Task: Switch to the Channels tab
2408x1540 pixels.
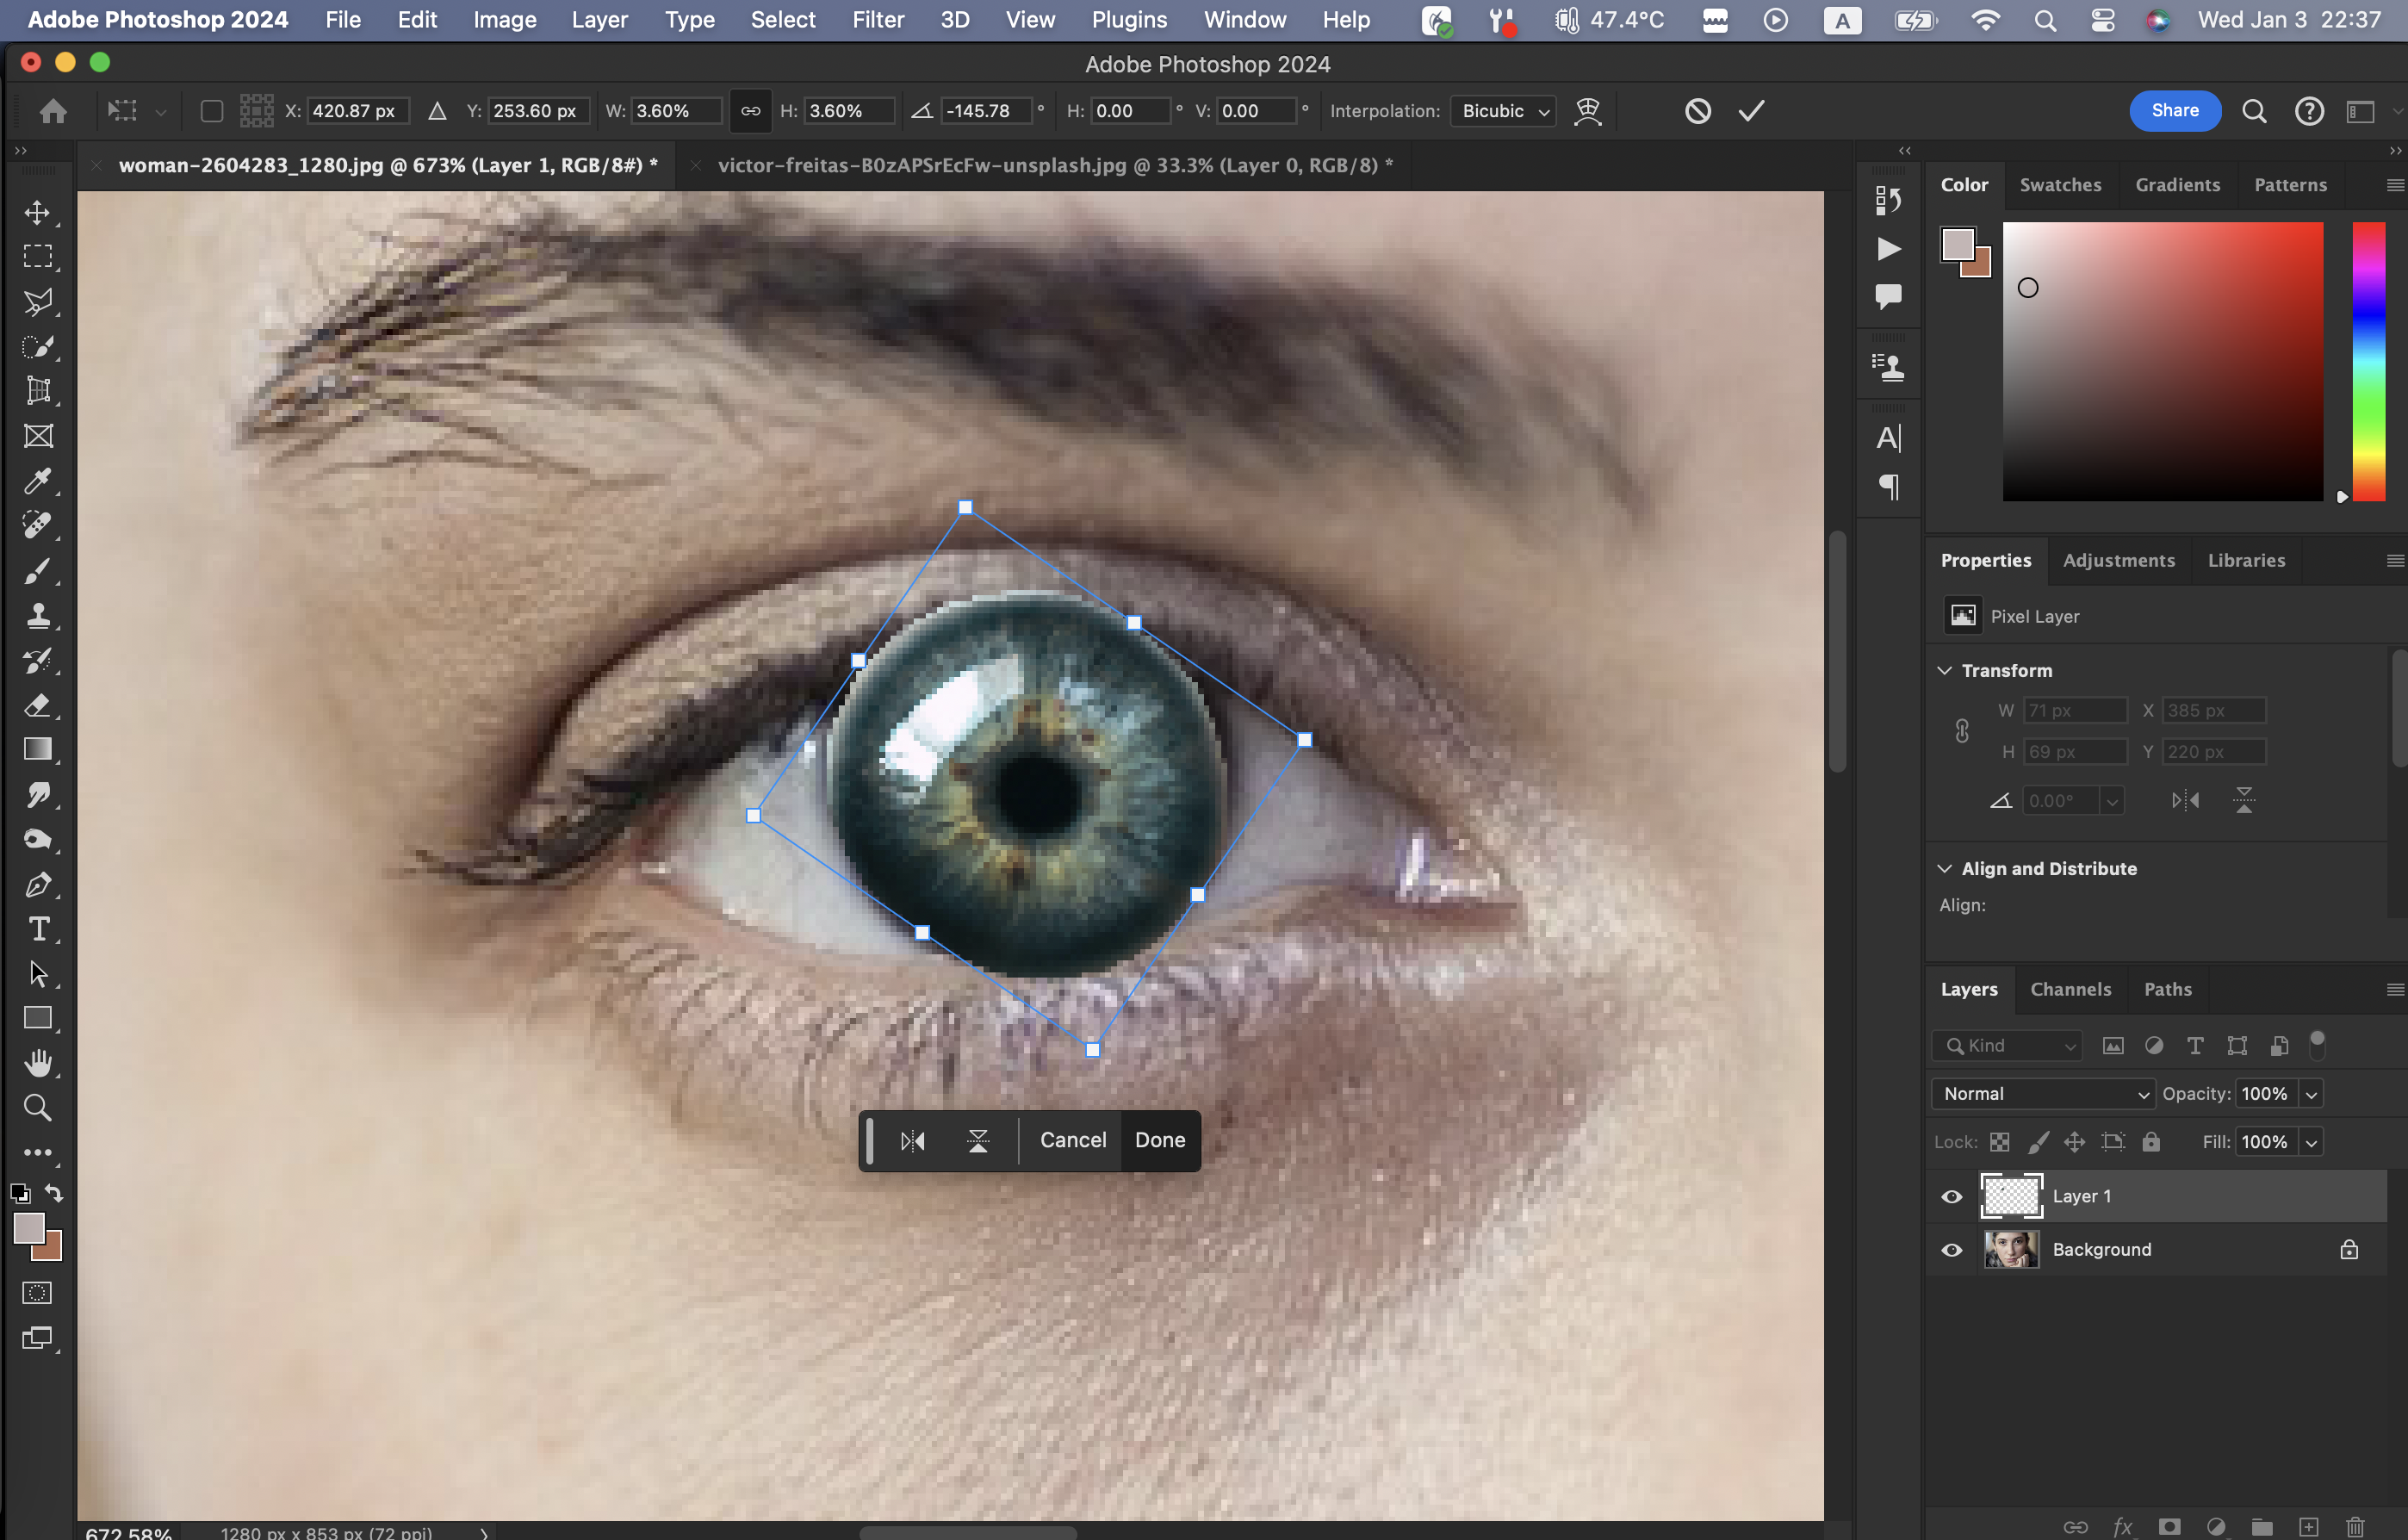Action: [x=2070, y=989]
